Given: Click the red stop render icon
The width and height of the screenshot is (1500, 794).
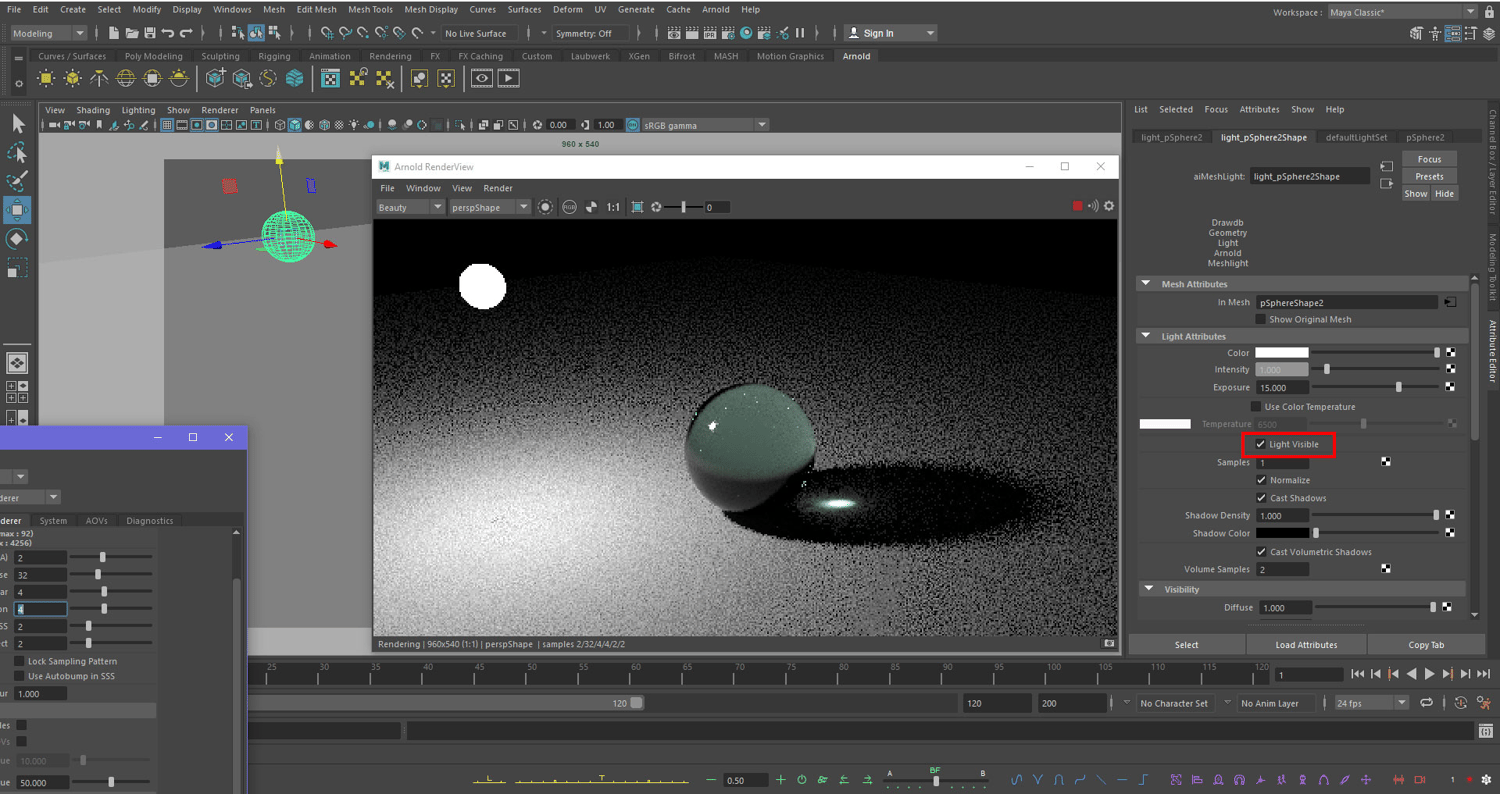Looking at the screenshot, I should coord(1077,206).
